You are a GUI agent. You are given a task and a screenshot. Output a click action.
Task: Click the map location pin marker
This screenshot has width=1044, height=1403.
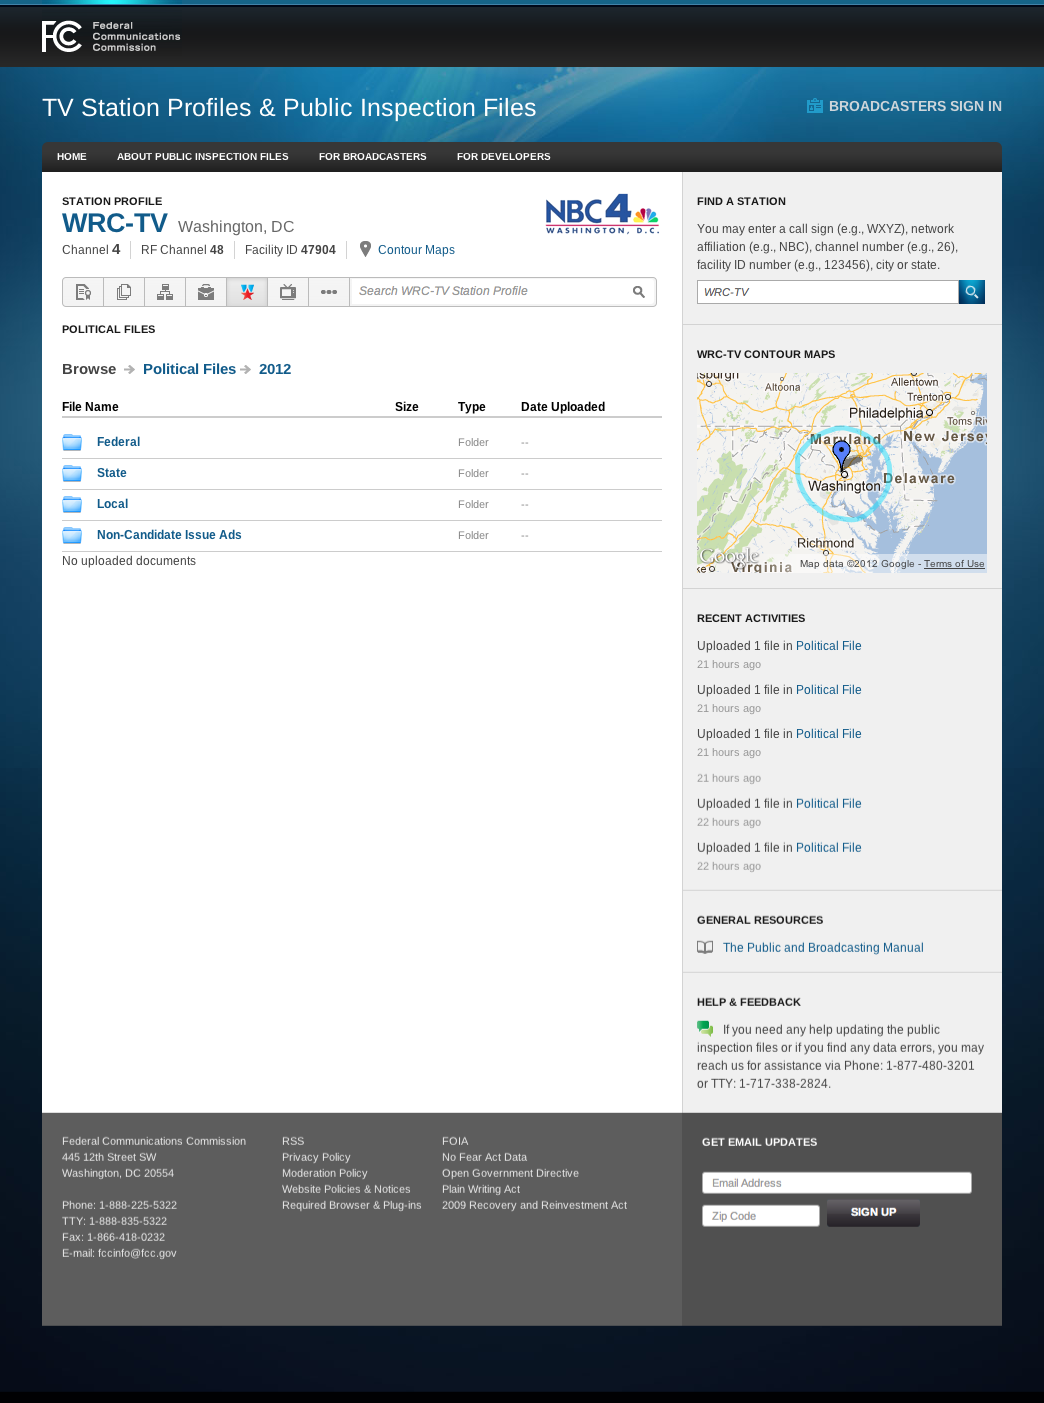point(842,455)
